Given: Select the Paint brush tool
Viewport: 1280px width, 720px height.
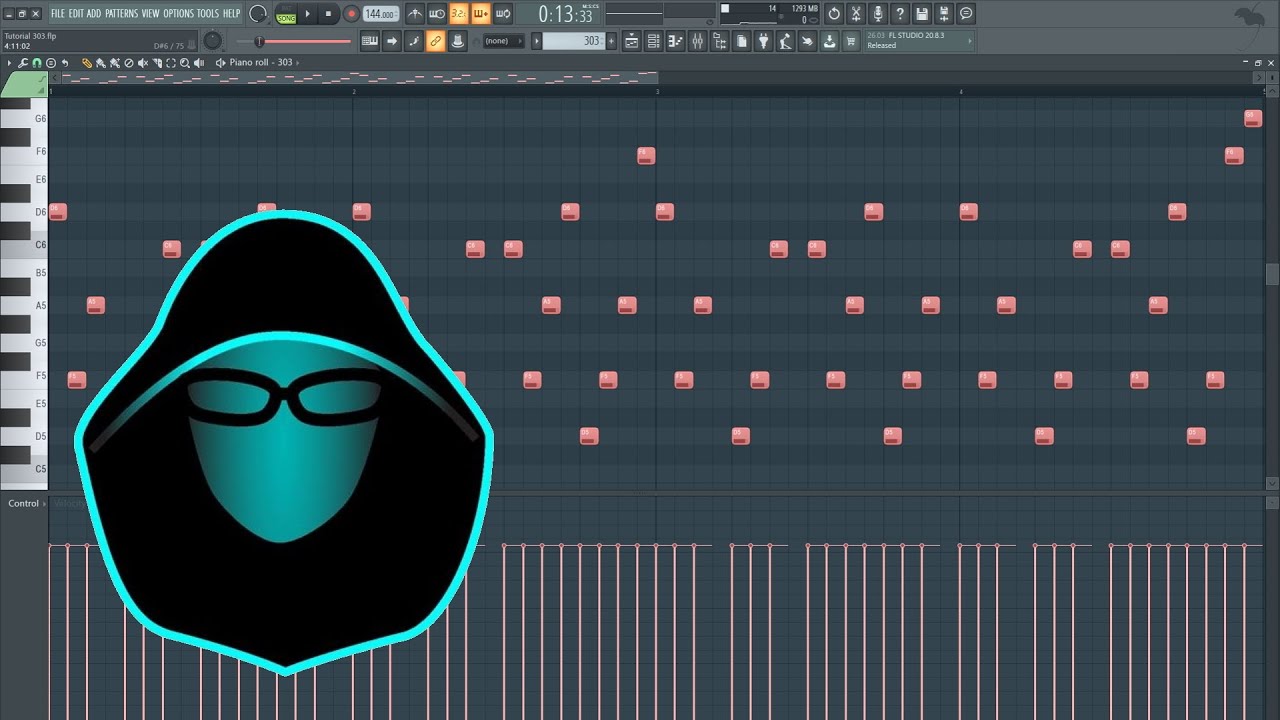Looking at the screenshot, I should 101,63.
